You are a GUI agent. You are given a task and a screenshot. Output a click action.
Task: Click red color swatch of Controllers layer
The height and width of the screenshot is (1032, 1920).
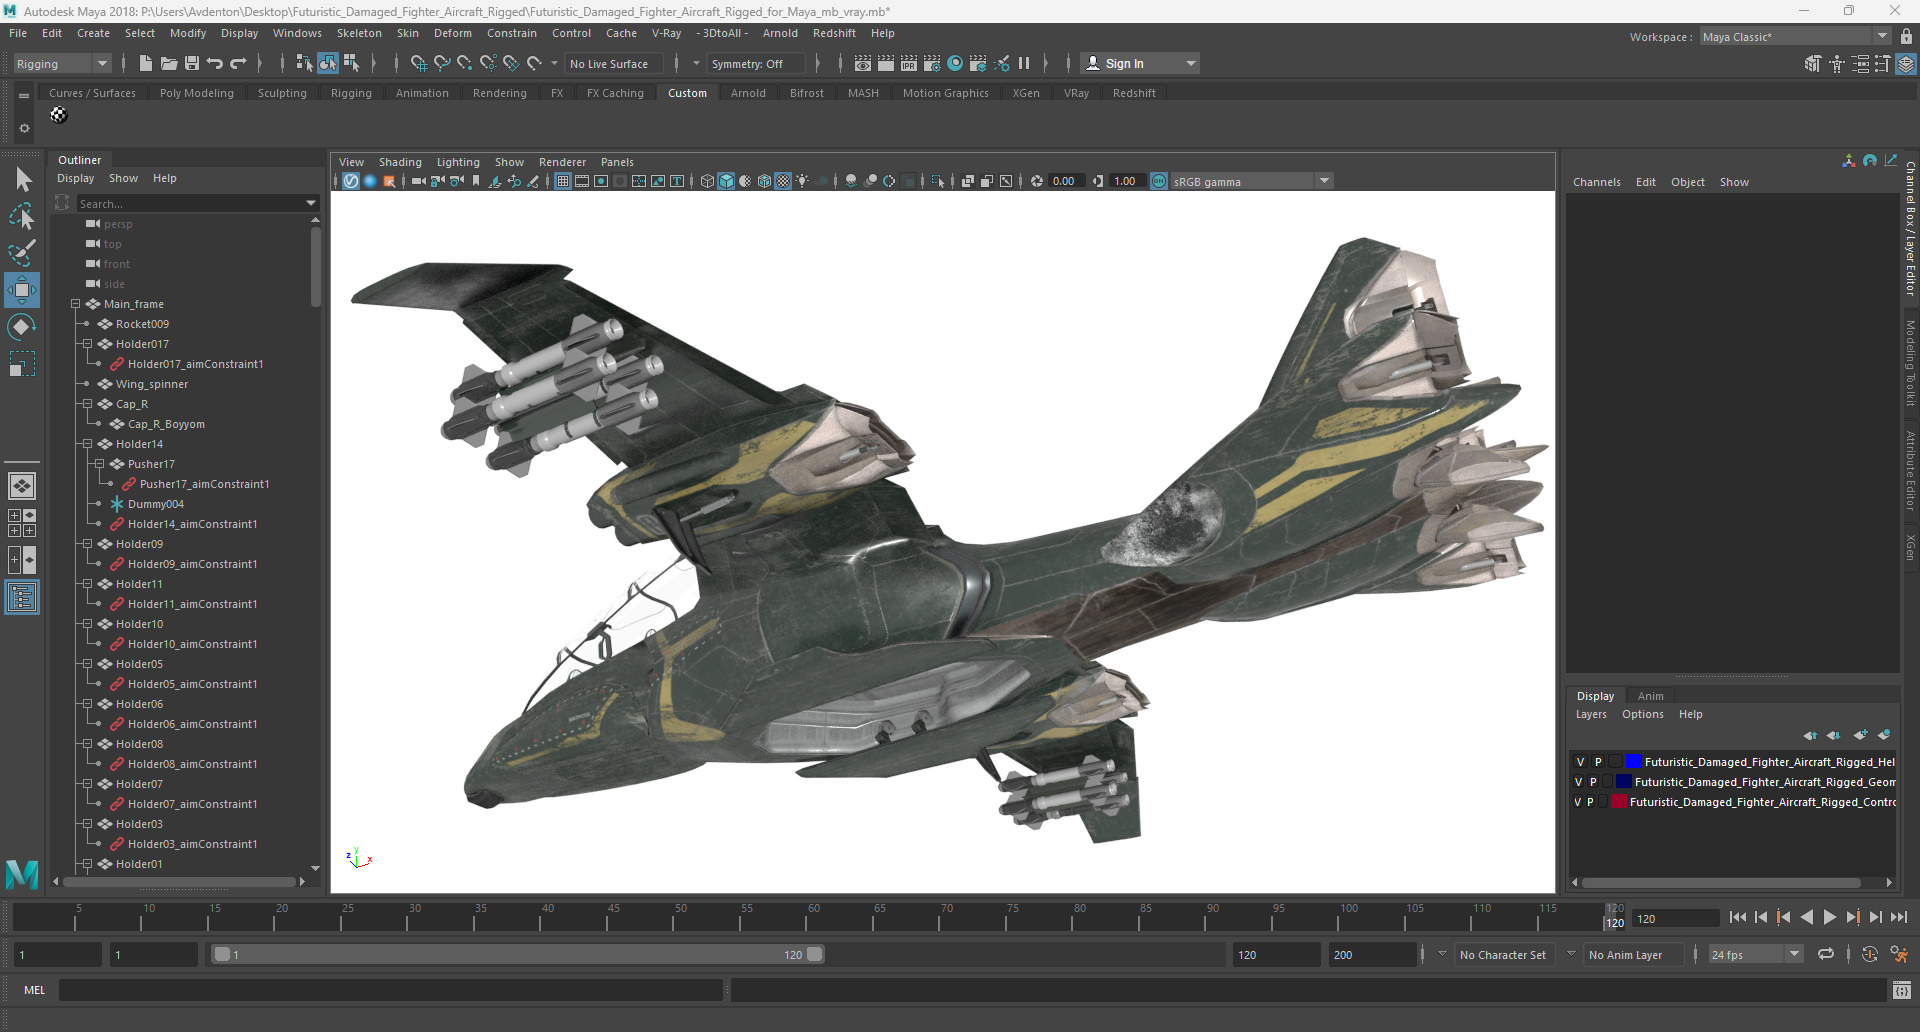1619,802
